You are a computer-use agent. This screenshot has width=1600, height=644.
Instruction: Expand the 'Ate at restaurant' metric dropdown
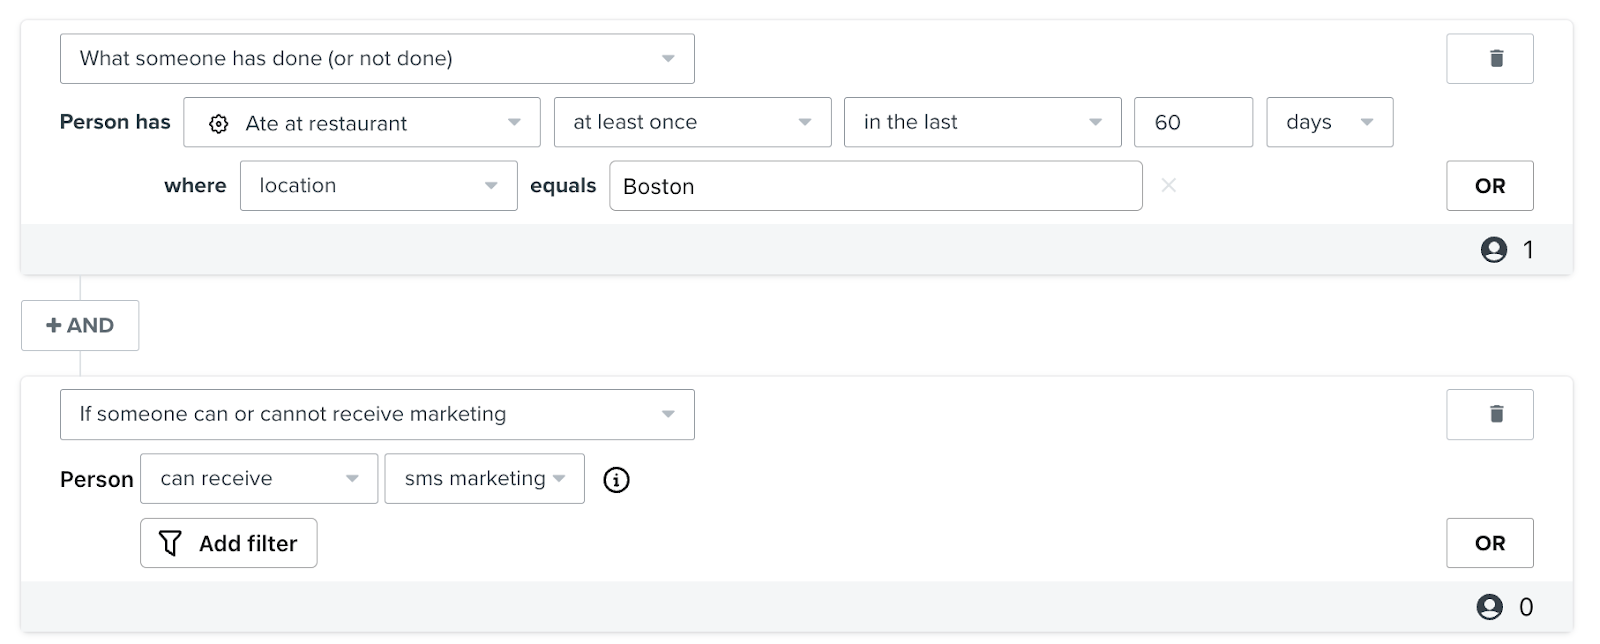pos(362,123)
